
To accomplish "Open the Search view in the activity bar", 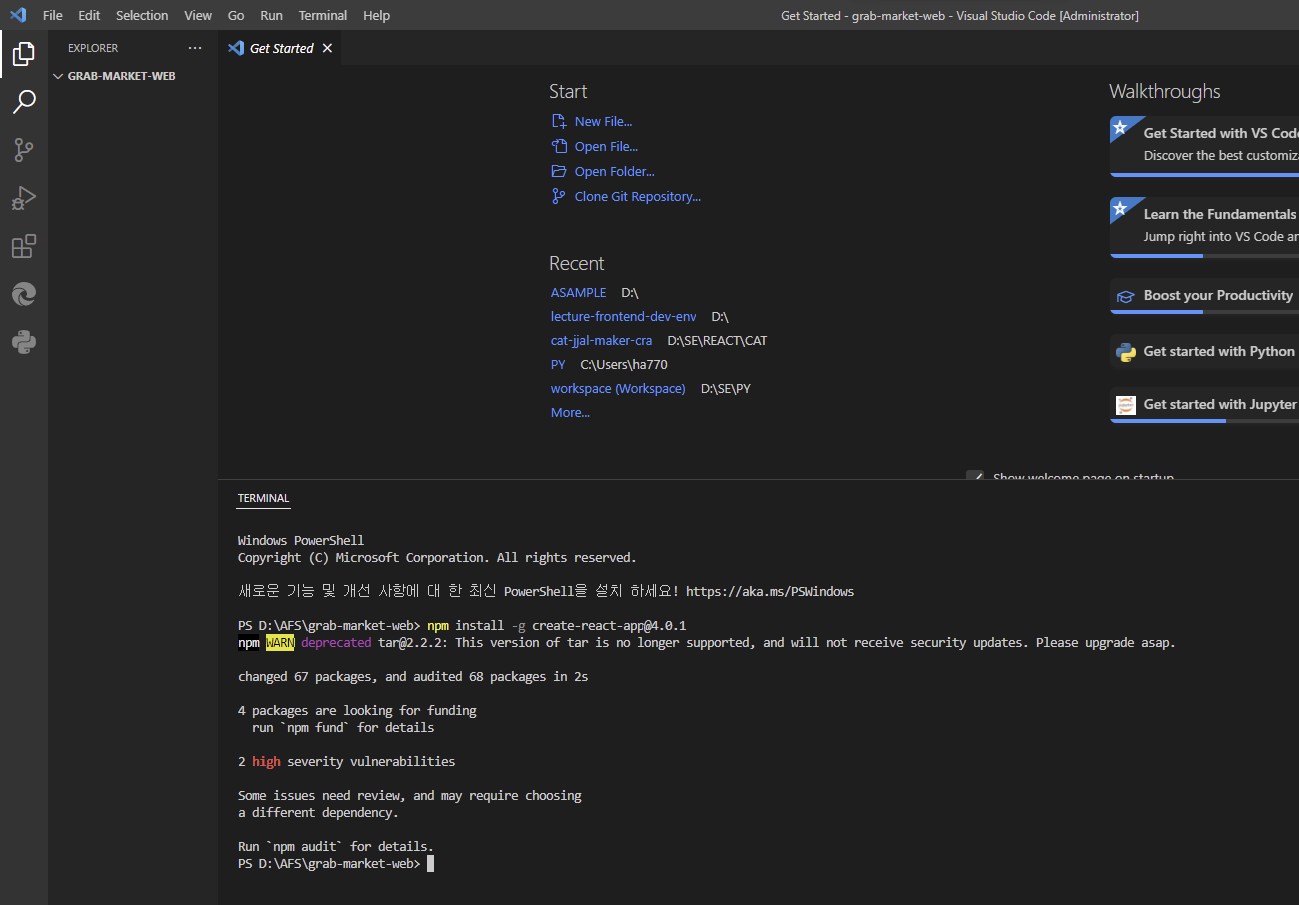I will [x=24, y=102].
